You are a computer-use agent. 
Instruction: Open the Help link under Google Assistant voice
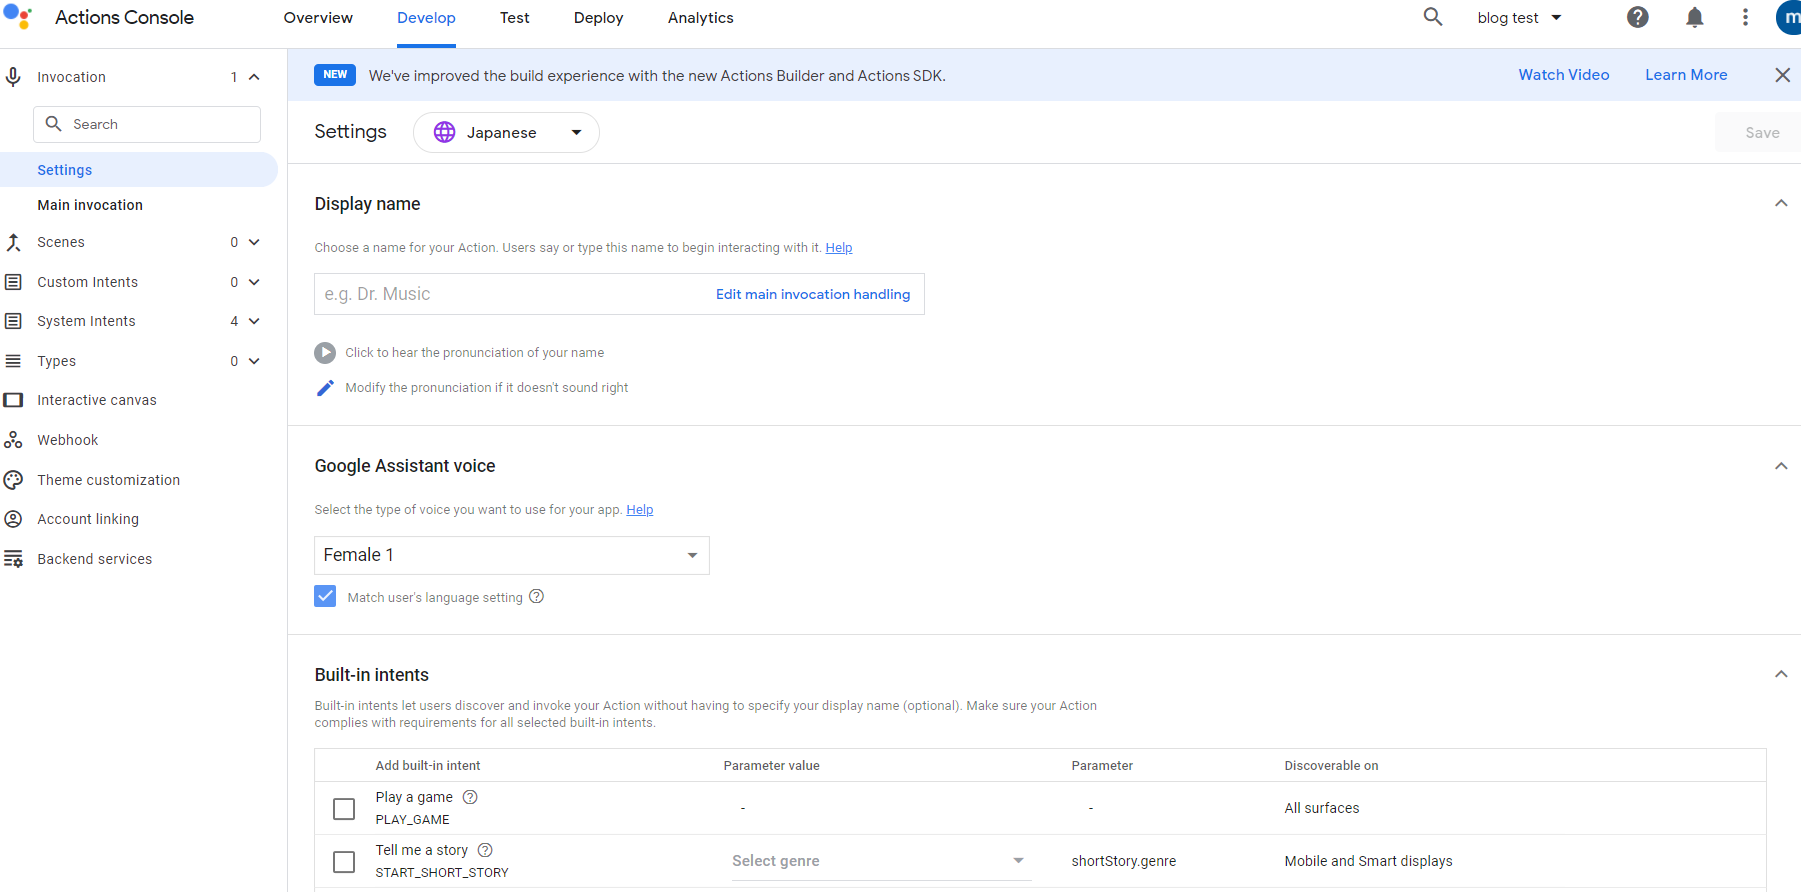[x=640, y=510]
